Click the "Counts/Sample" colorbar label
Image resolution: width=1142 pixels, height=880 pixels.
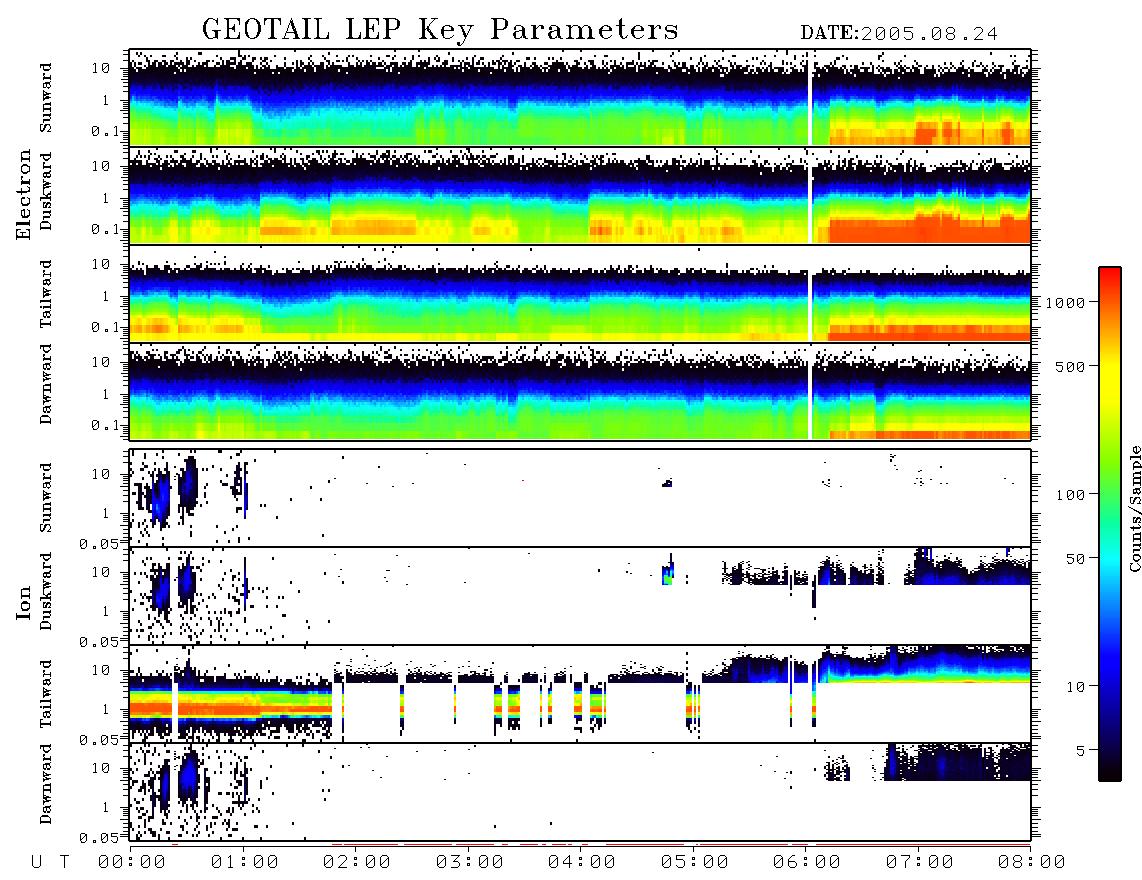[x=1134, y=508]
